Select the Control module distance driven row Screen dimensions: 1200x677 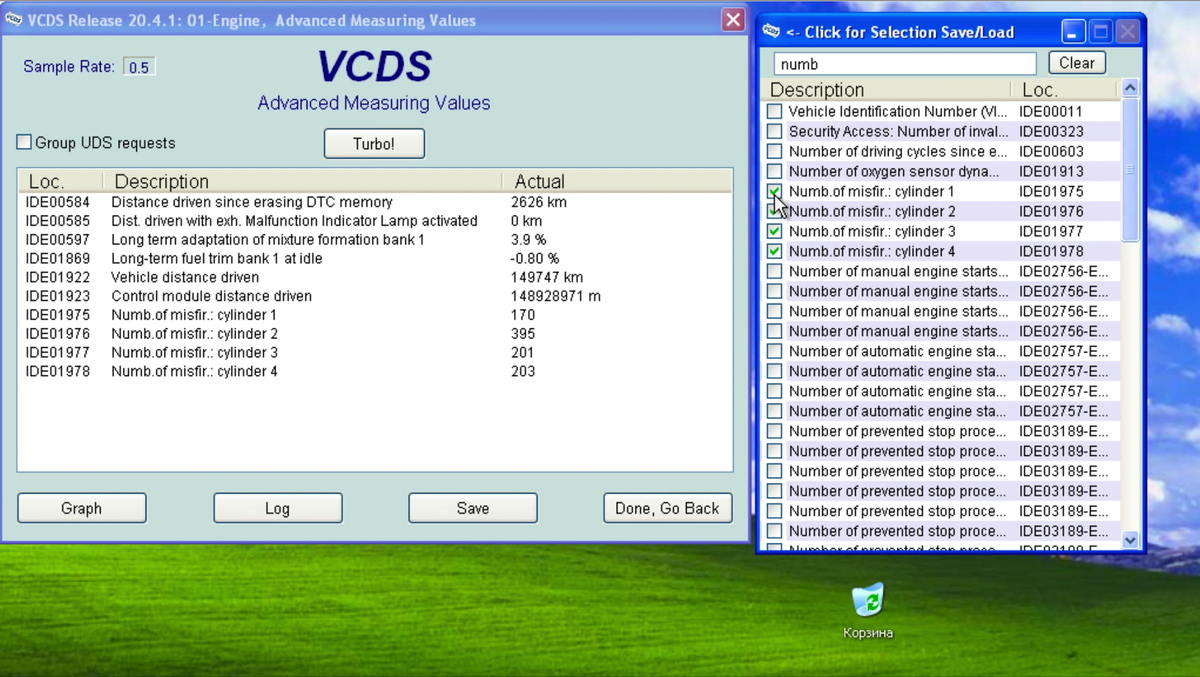click(x=375, y=296)
